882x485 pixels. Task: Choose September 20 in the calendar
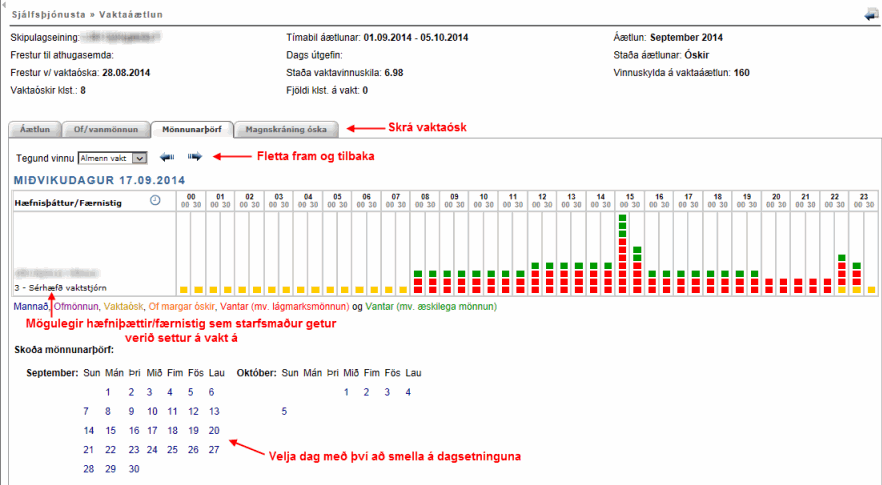click(214, 430)
